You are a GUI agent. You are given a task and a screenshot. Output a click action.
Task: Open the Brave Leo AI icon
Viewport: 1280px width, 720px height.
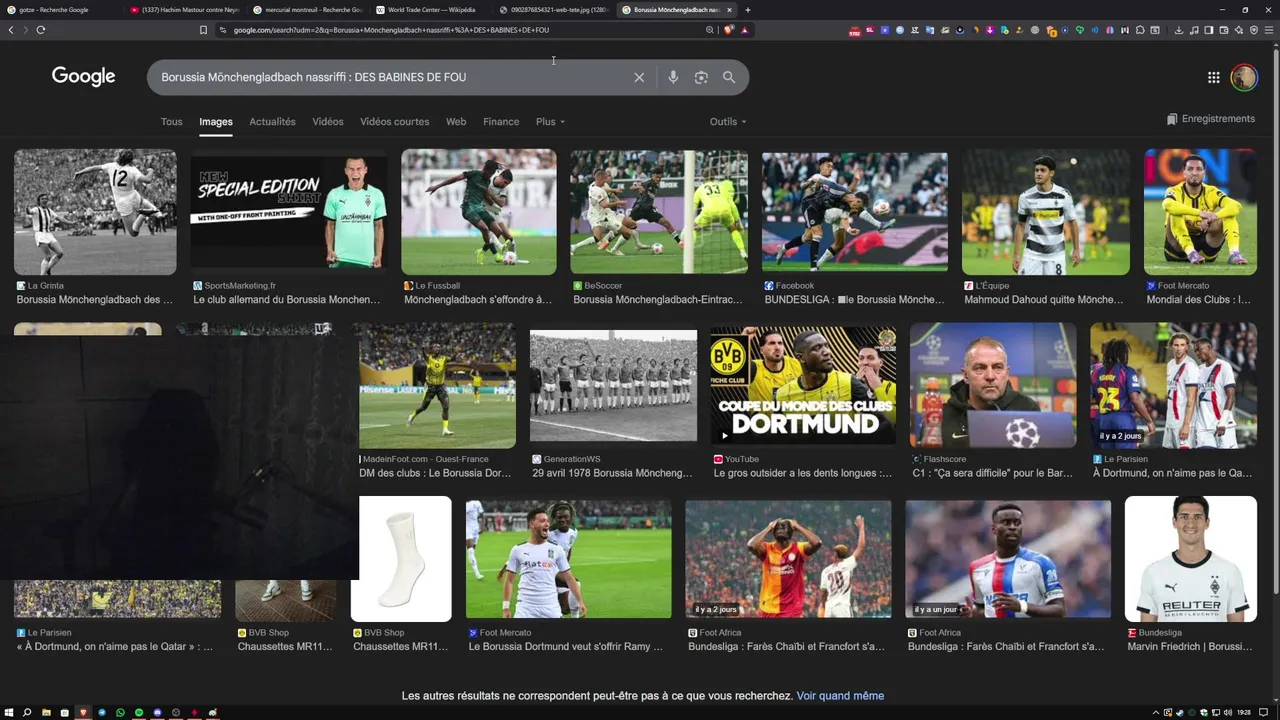pyautogui.click(x=1239, y=30)
